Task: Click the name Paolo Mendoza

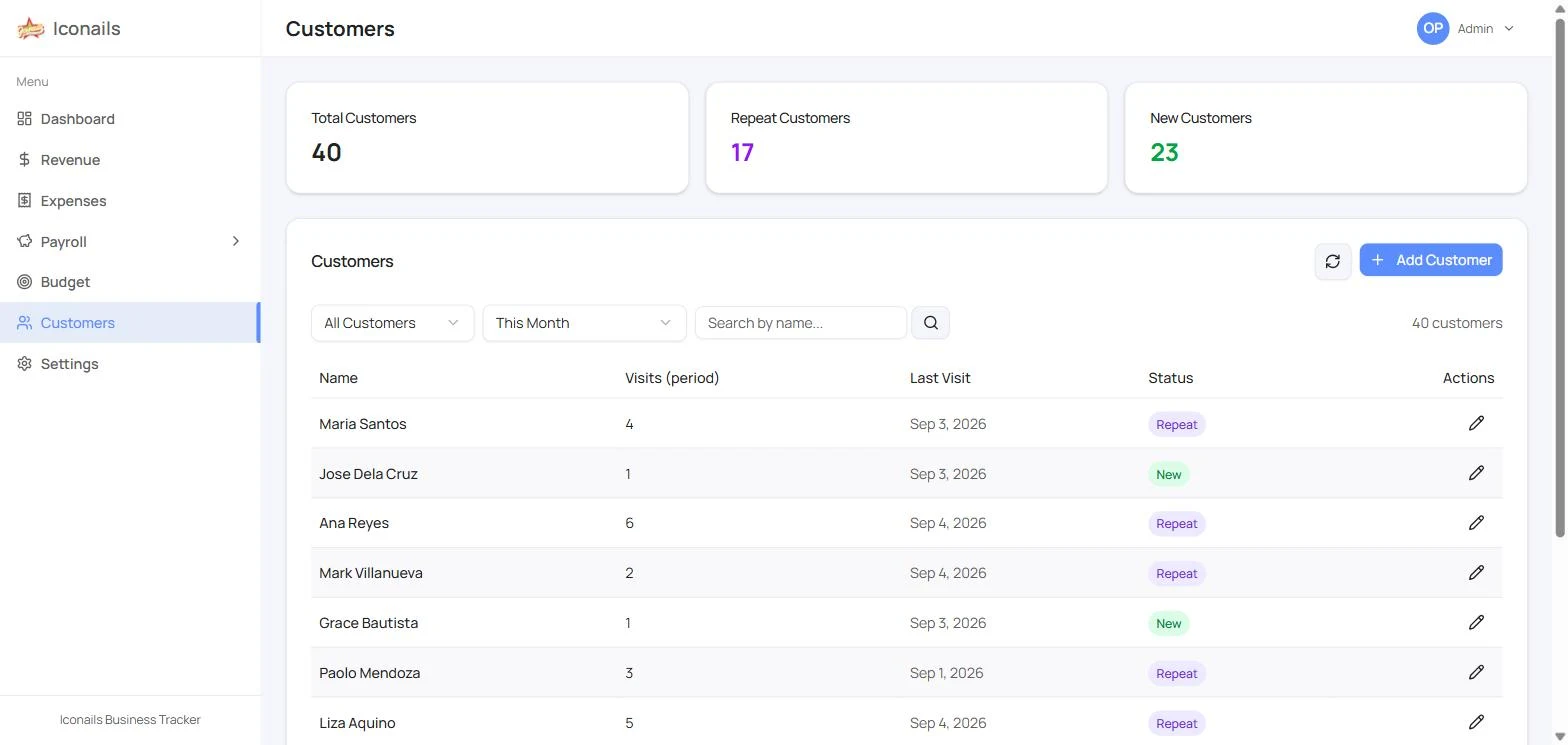Action: [x=370, y=673]
